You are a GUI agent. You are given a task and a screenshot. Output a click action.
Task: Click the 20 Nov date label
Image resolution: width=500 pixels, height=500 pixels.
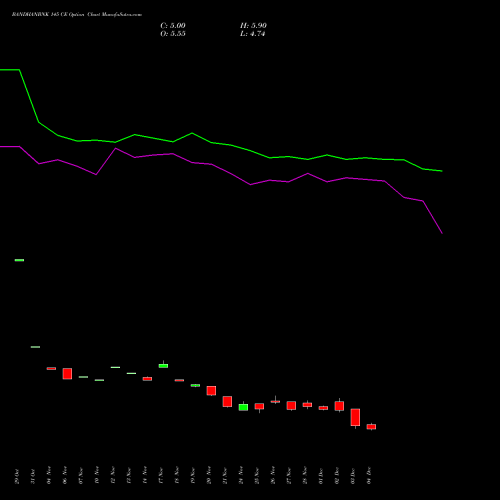click(x=209, y=476)
